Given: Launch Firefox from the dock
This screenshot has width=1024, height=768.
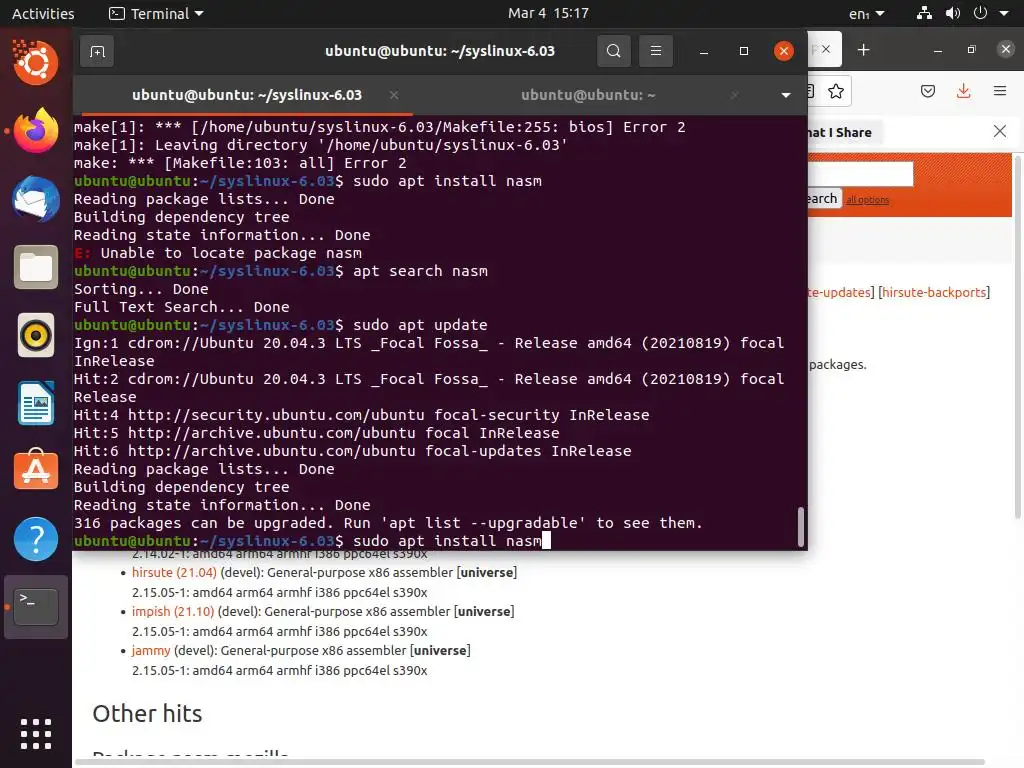Looking at the screenshot, I should [36, 131].
